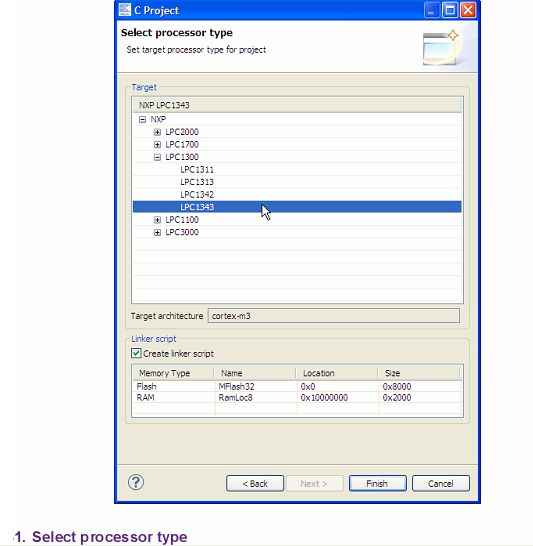The width and height of the screenshot is (533, 546).
Task: Expand the LPC1100 family node
Action: point(157,220)
